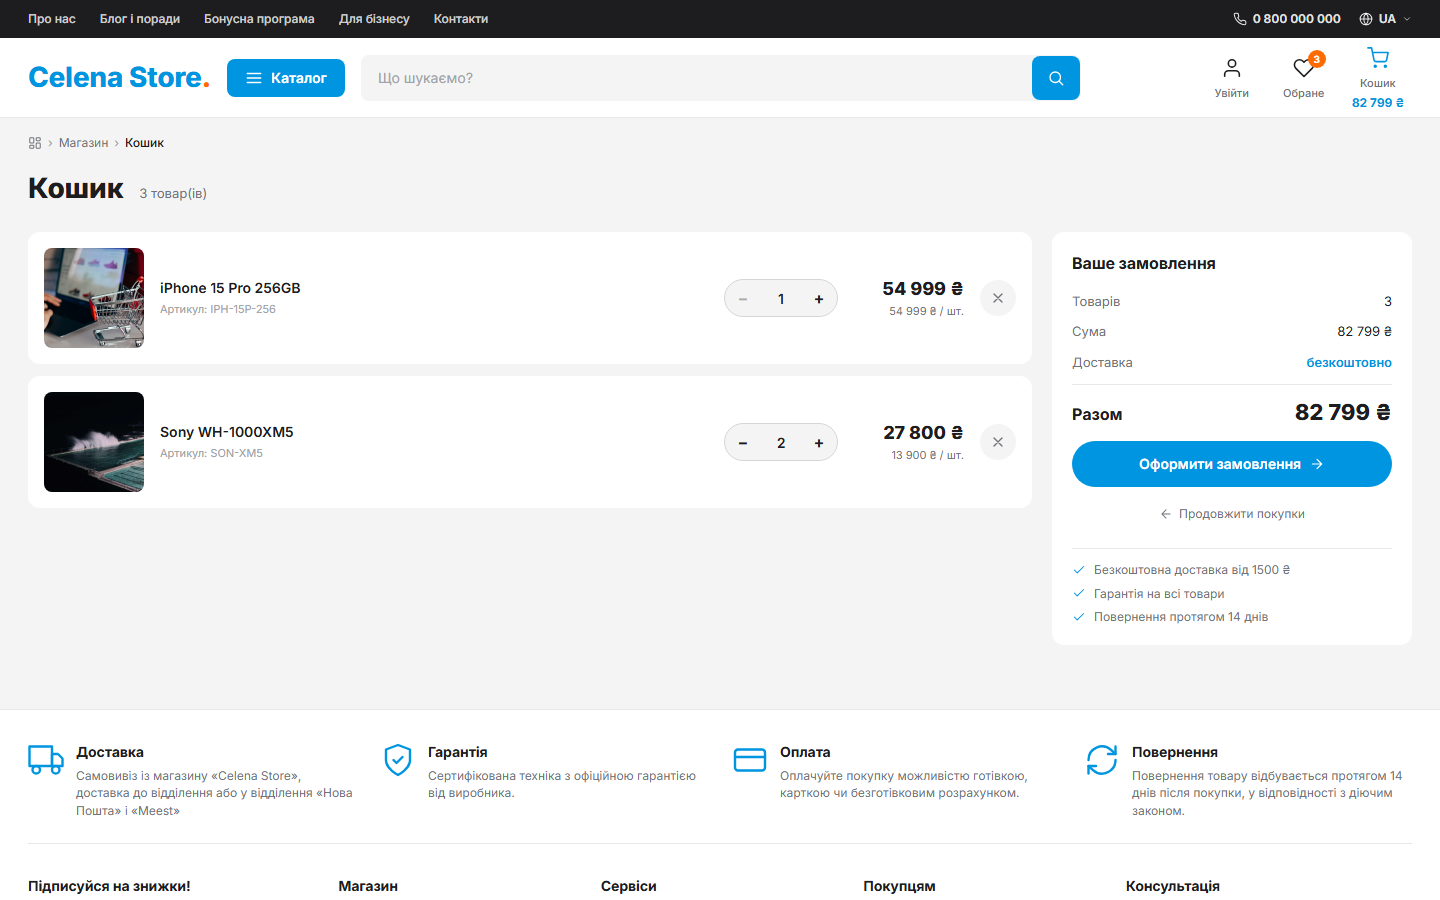Click the Підписуйся на знижки! footer heading
The width and height of the screenshot is (1440, 900).
109,886
